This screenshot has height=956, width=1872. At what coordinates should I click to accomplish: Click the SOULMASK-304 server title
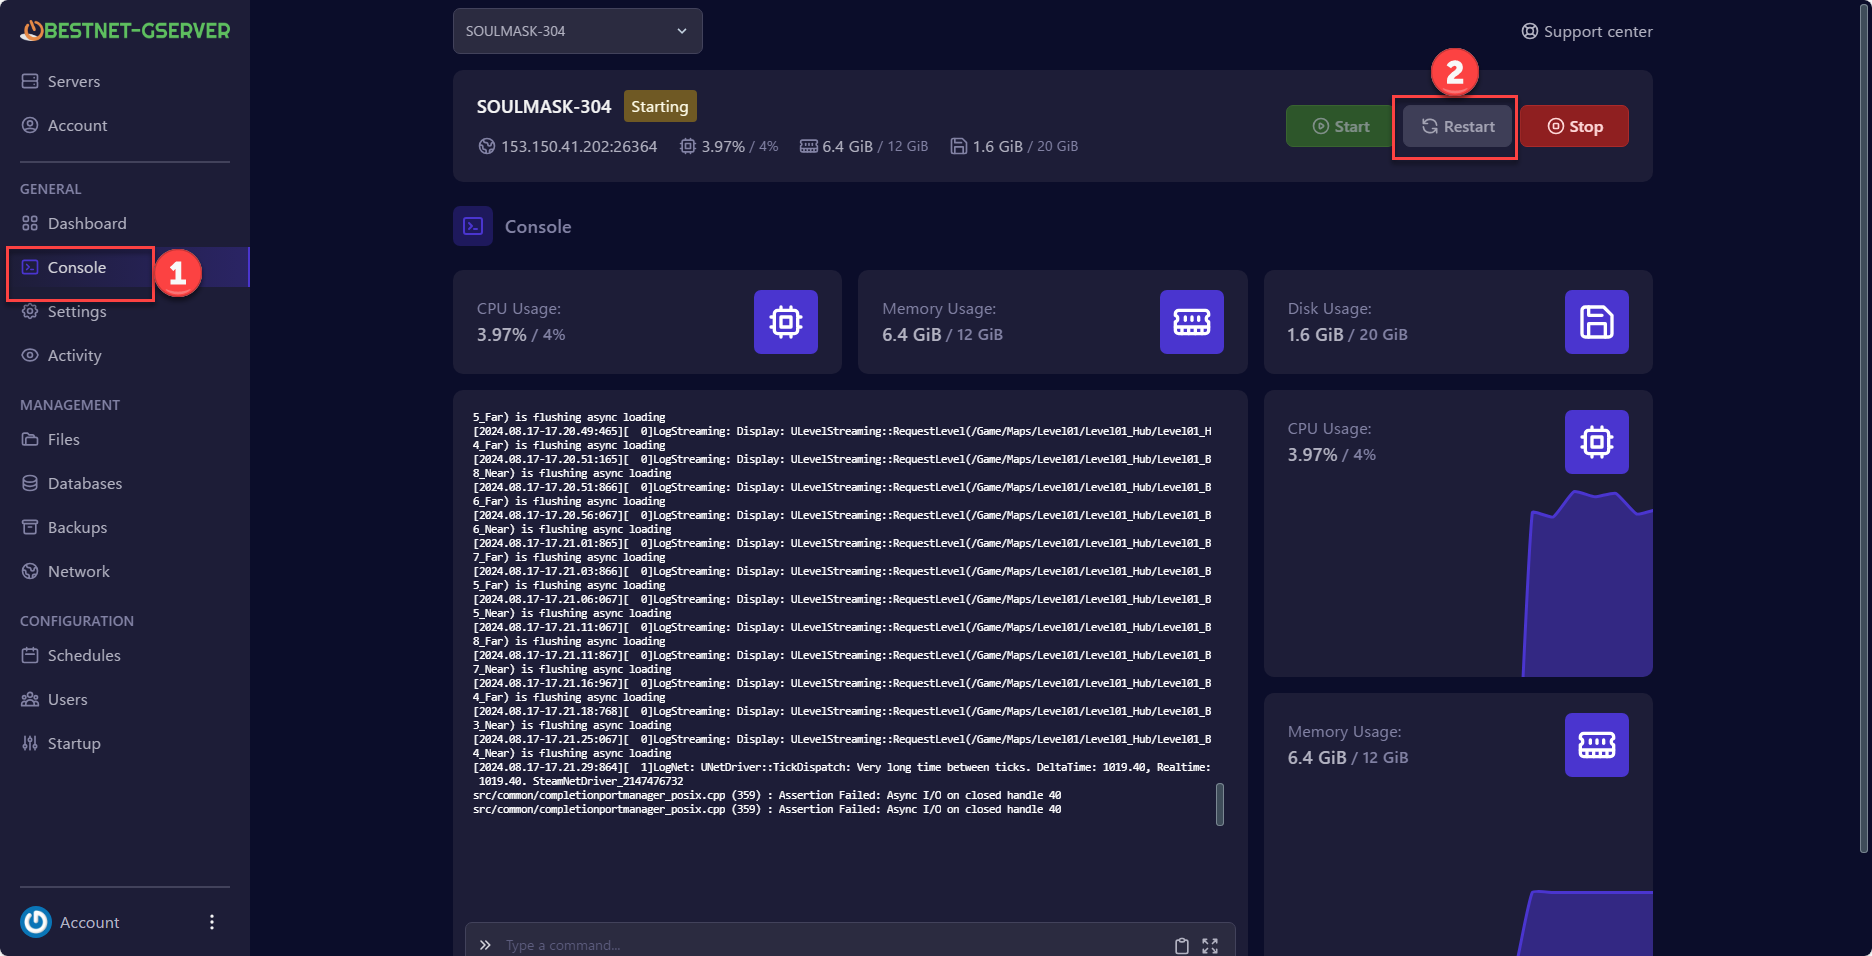pos(543,106)
